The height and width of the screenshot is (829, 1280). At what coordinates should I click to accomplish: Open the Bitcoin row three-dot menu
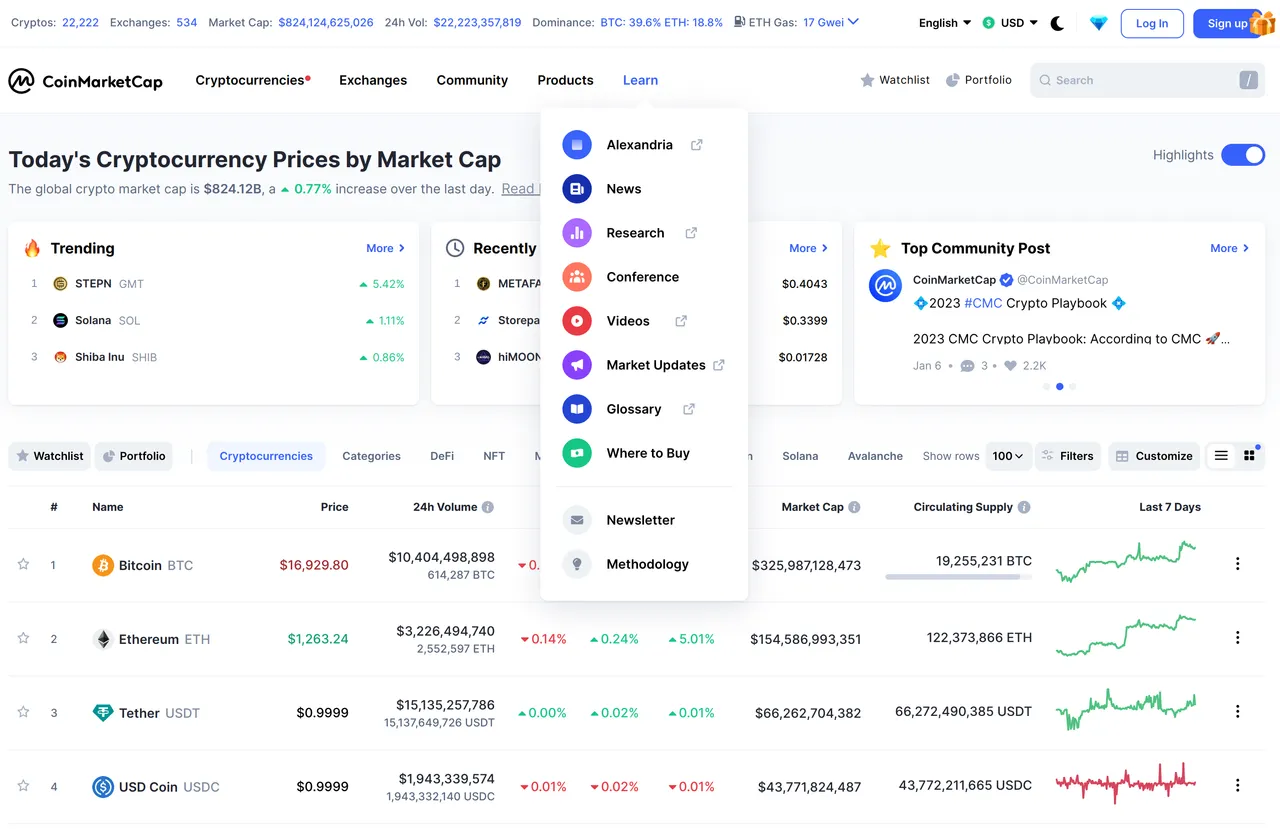(x=1237, y=564)
